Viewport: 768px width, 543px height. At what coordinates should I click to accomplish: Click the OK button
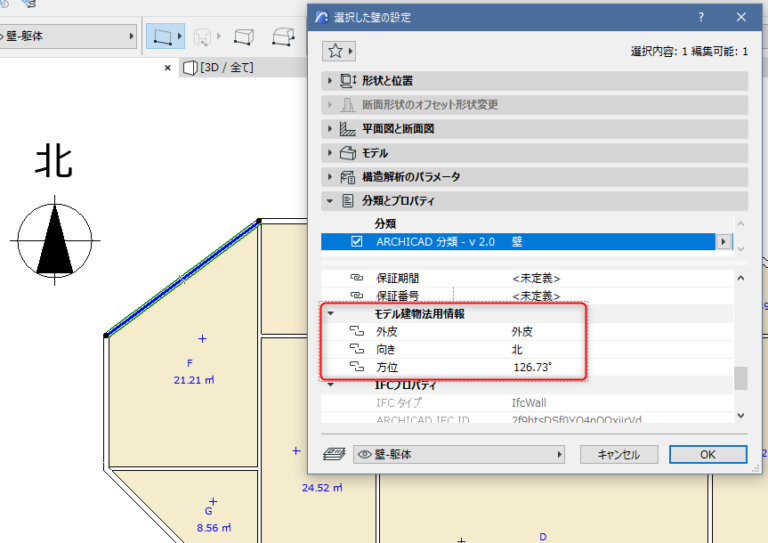pos(708,454)
